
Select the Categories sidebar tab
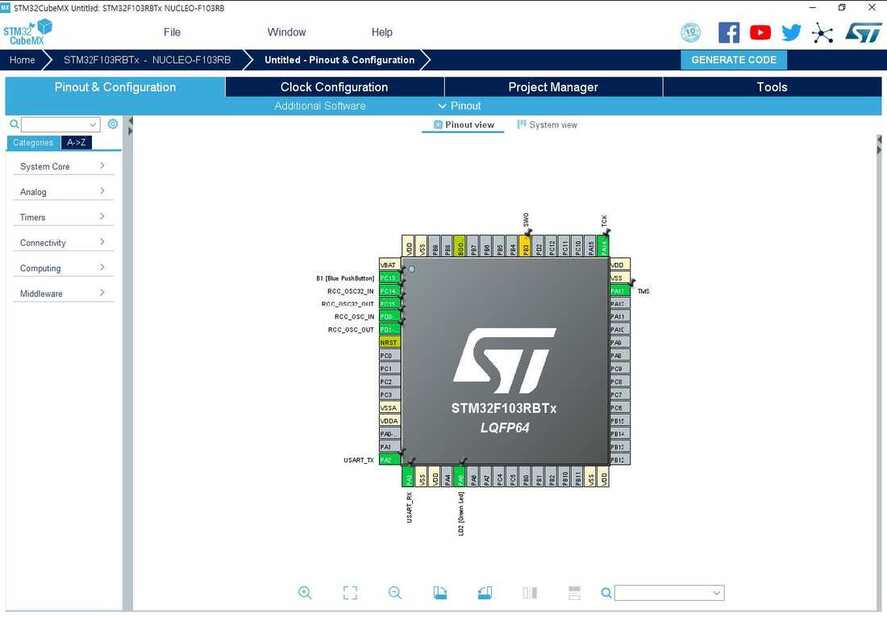click(33, 142)
